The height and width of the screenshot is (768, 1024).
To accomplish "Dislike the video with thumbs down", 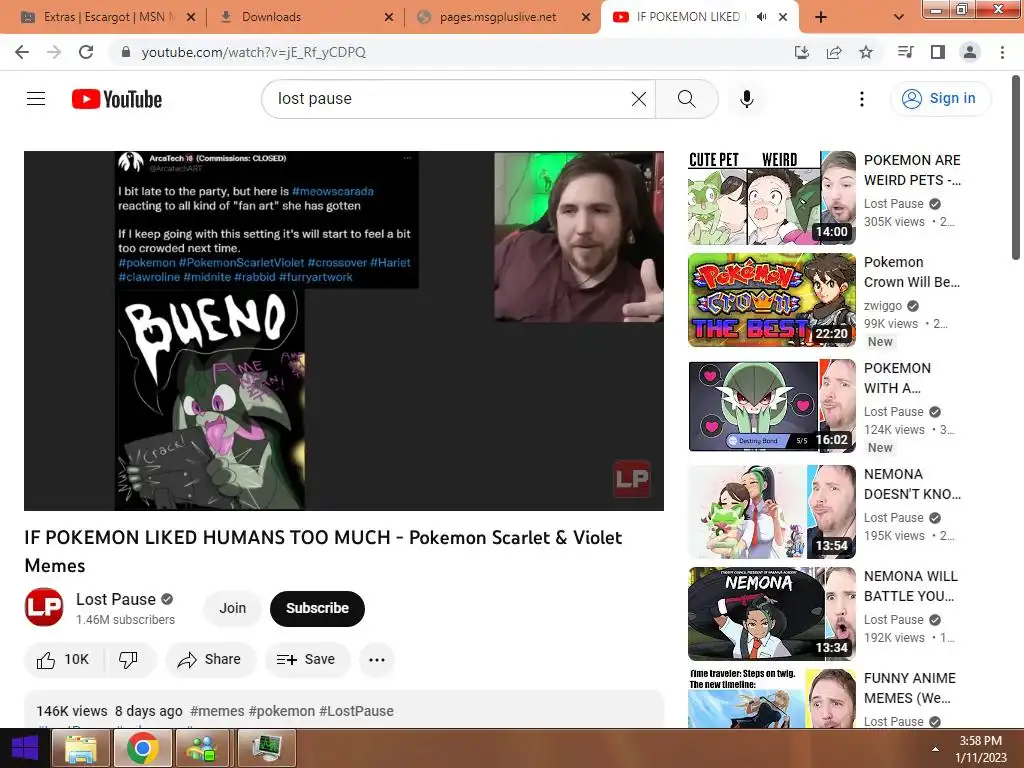I will click(x=128, y=660).
